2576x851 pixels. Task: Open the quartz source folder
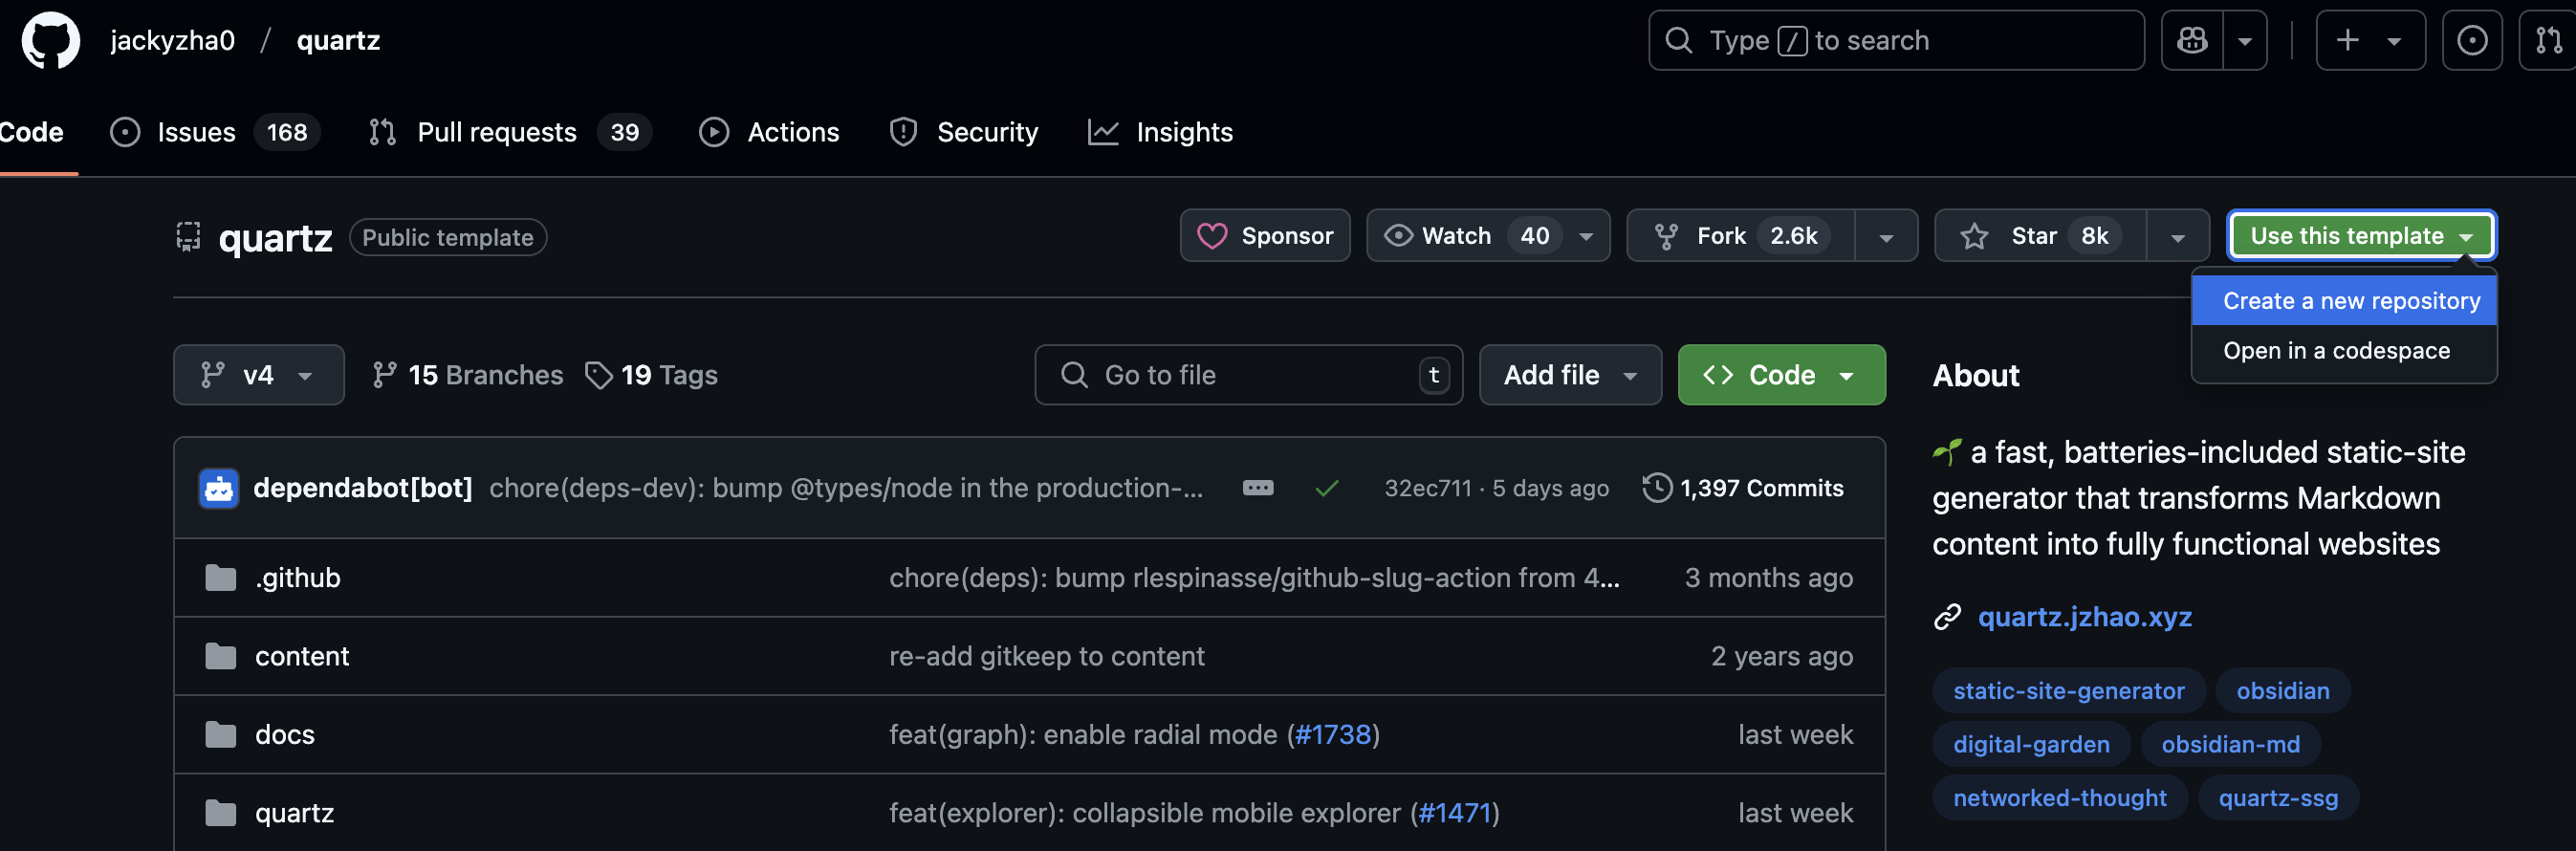pyautogui.click(x=294, y=813)
